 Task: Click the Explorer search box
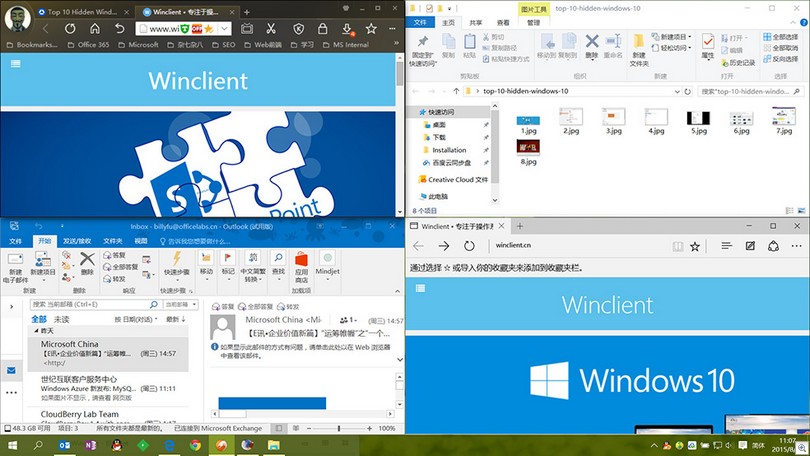(x=751, y=91)
